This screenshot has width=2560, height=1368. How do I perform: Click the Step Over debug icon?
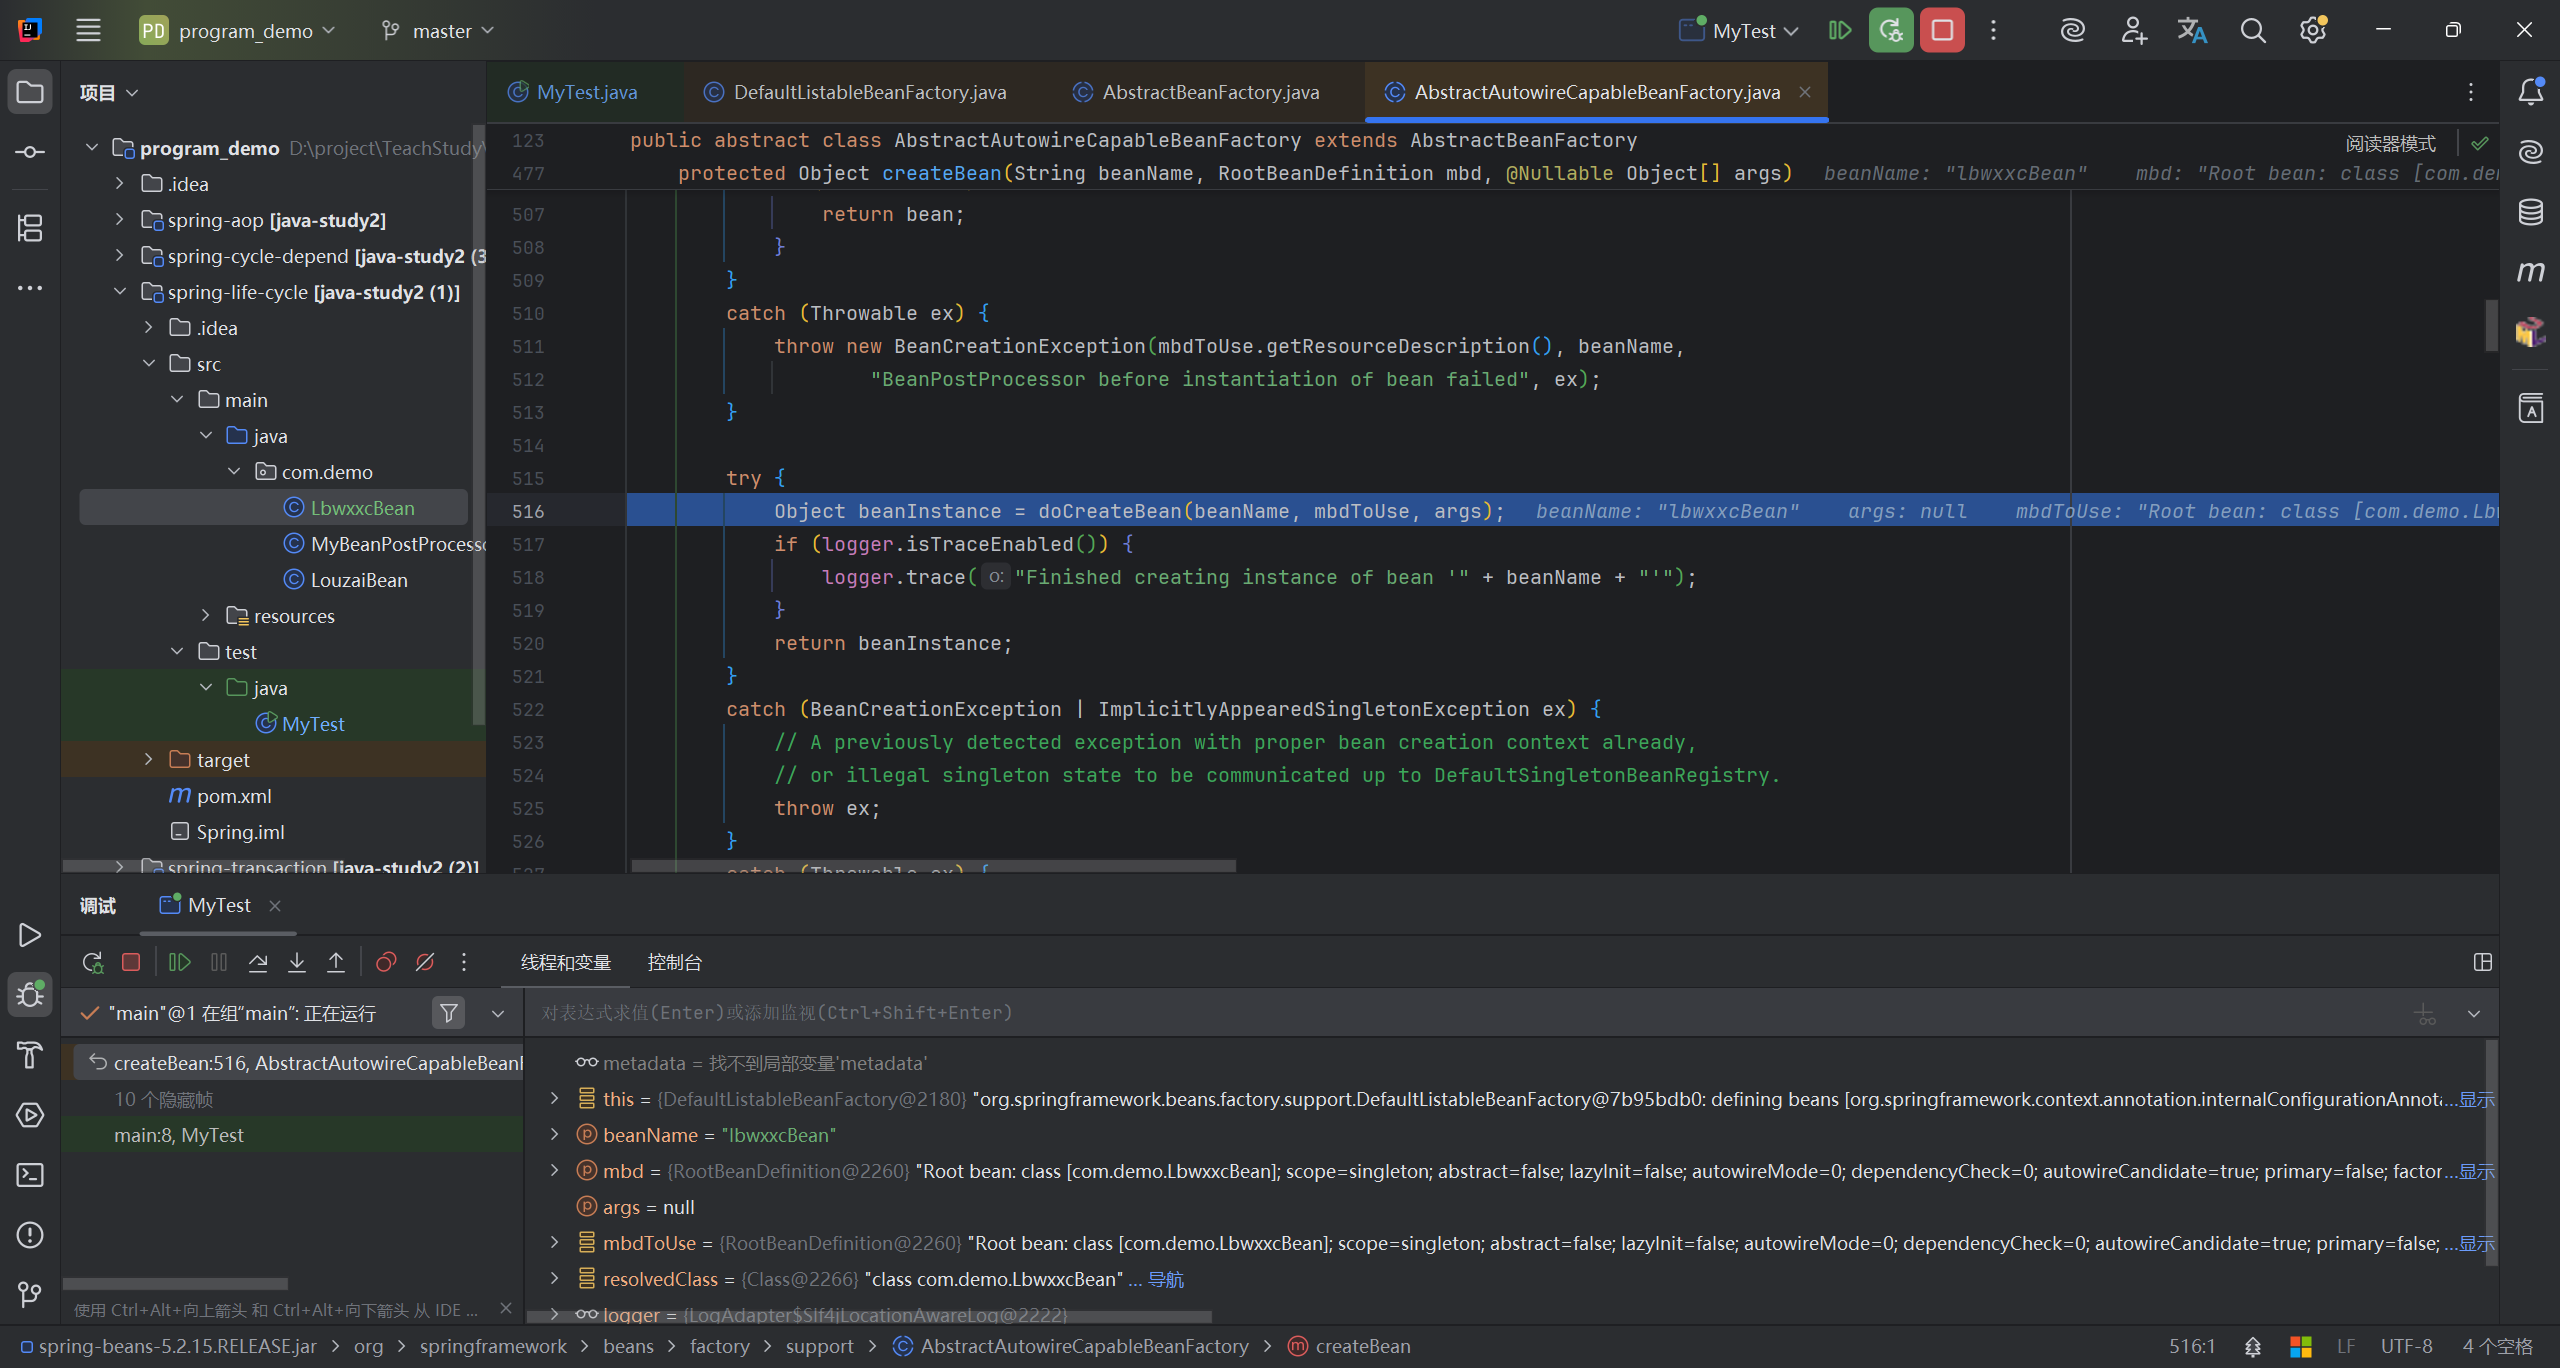(x=258, y=962)
